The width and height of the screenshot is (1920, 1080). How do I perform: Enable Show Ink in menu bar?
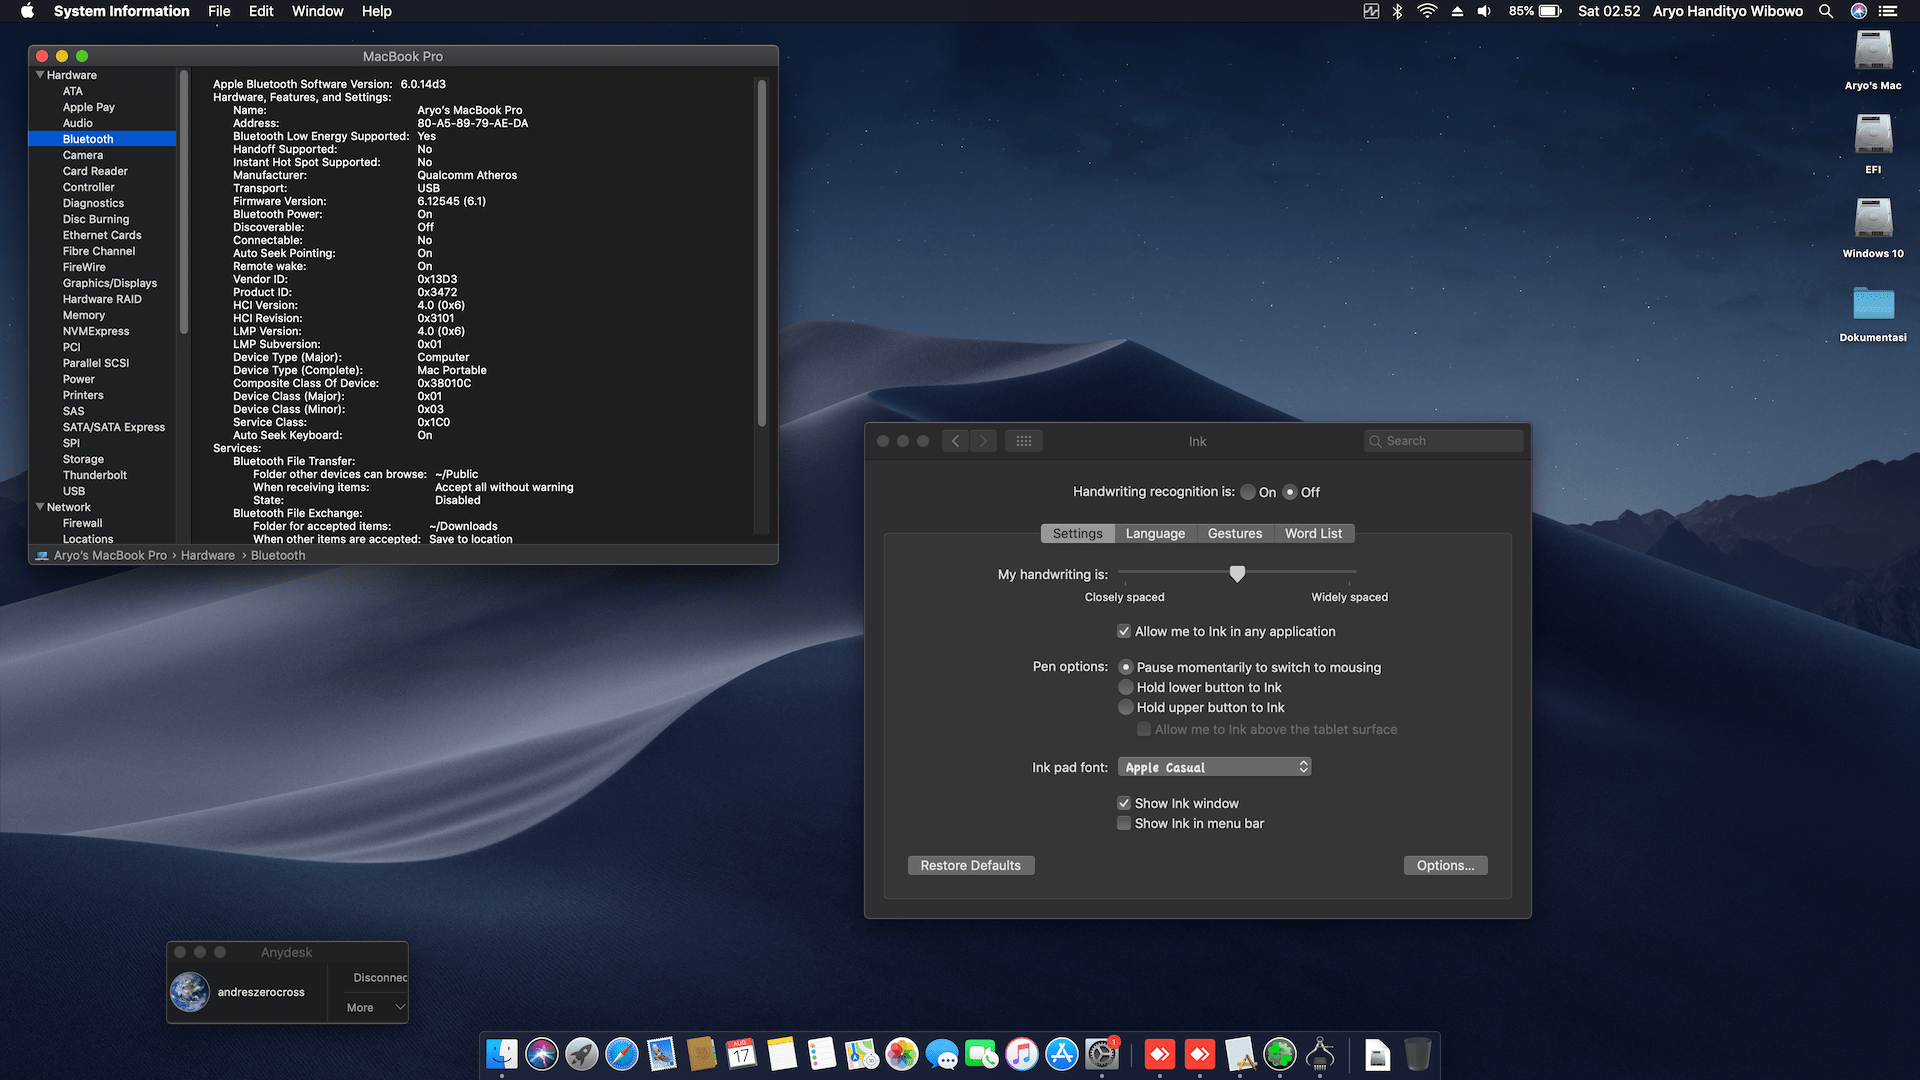[x=1124, y=823]
